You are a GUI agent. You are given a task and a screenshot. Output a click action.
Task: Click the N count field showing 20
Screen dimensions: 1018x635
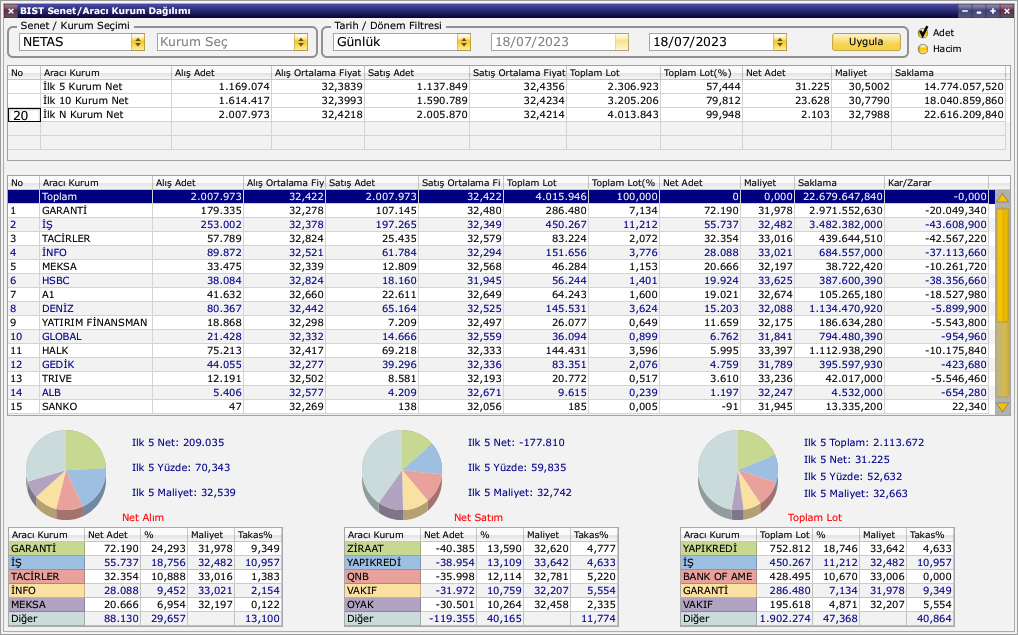tap(24, 115)
